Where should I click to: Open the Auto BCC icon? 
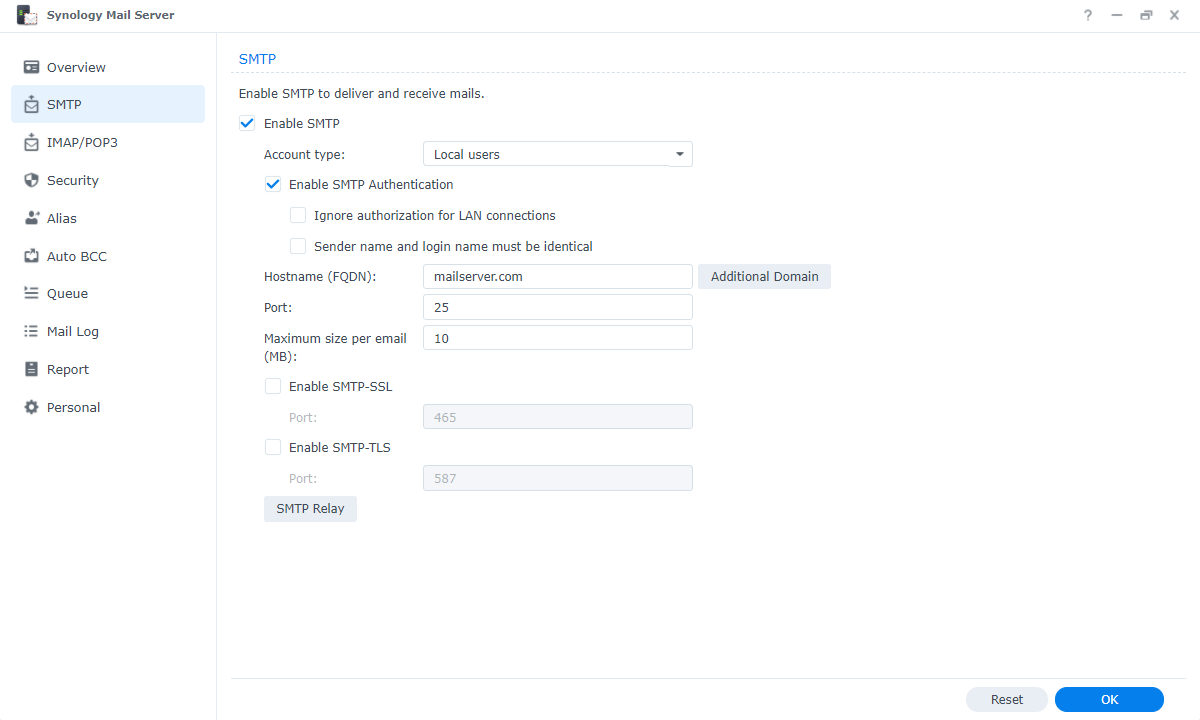pos(31,256)
